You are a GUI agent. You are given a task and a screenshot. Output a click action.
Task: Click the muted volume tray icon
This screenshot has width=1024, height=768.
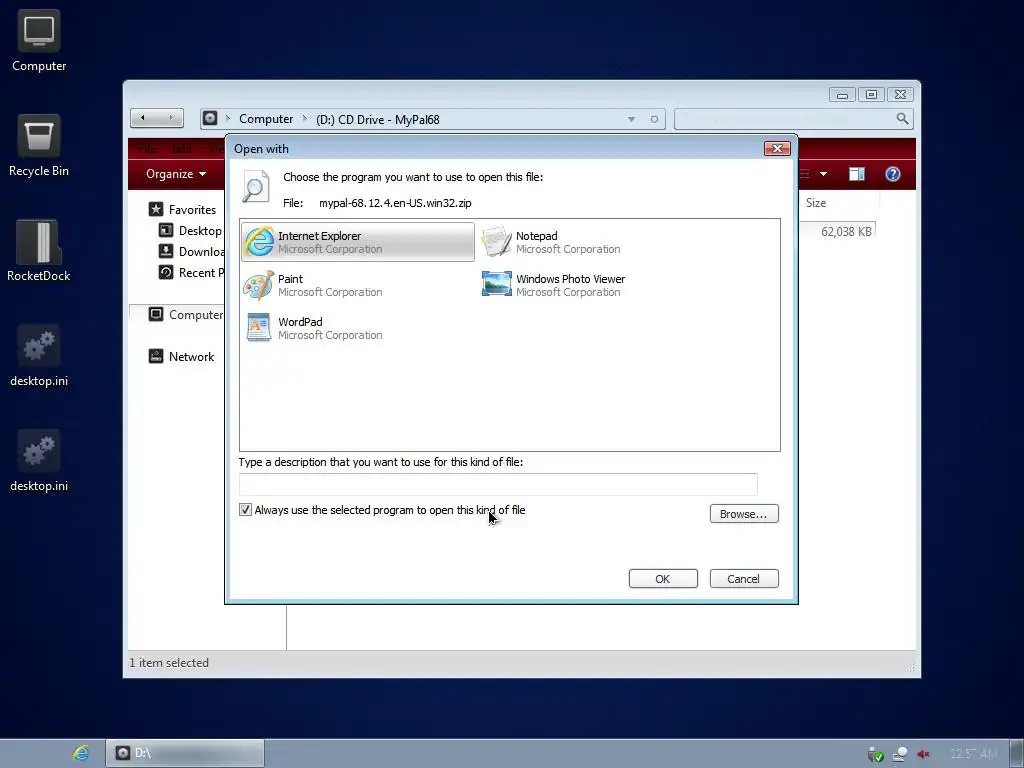[x=923, y=754]
